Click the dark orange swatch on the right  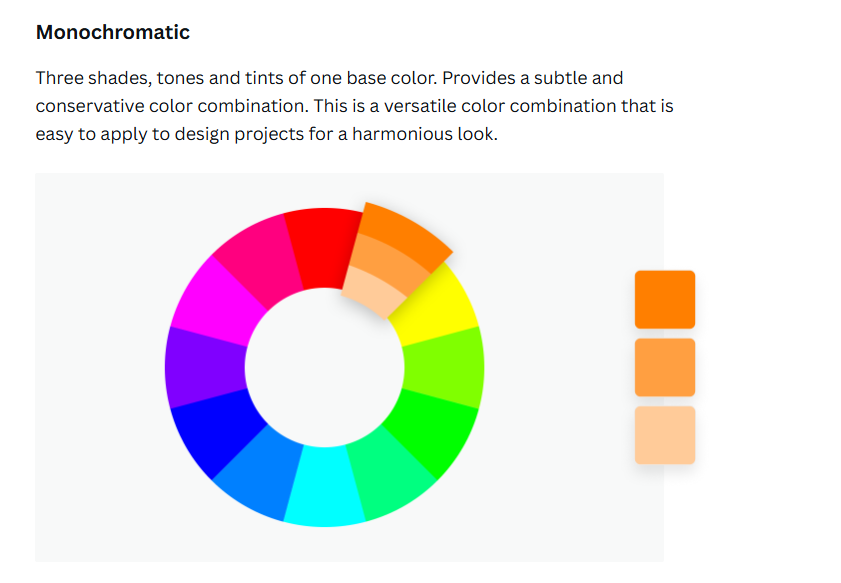tap(665, 299)
